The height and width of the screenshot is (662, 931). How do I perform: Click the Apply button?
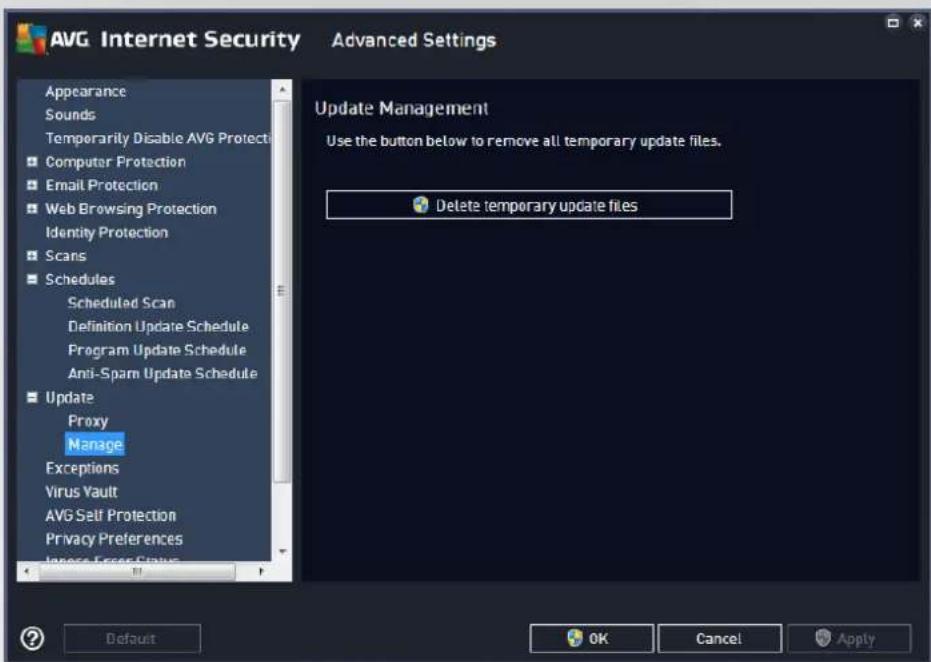click(x=848, y=639)
